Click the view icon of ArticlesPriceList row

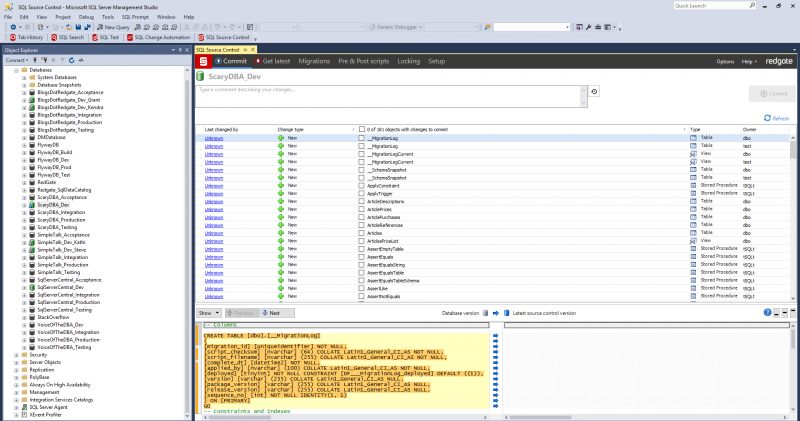[693, 241]
